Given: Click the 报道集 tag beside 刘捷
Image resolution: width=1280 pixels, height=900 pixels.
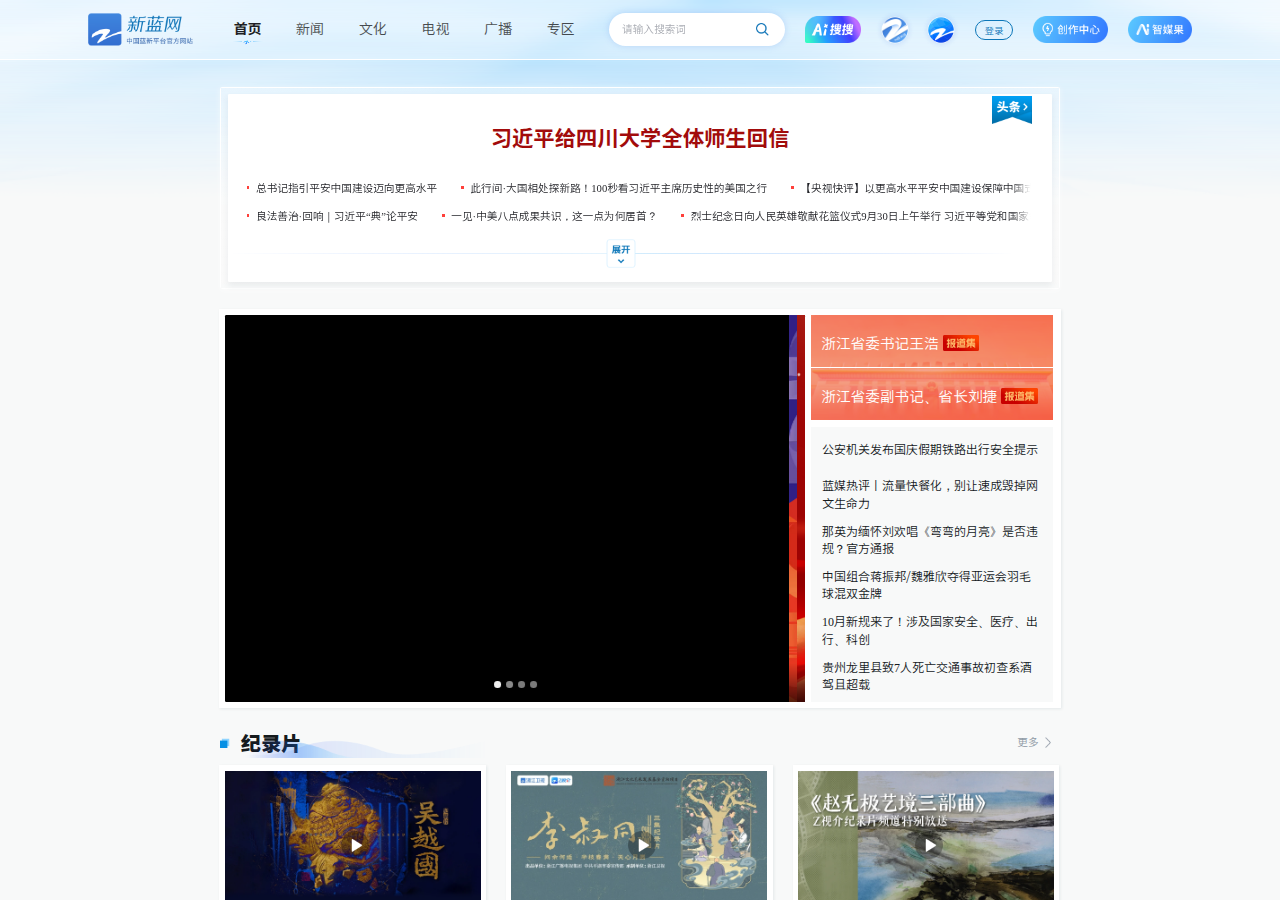Looking at the screenshot, I should point(1019,396).
